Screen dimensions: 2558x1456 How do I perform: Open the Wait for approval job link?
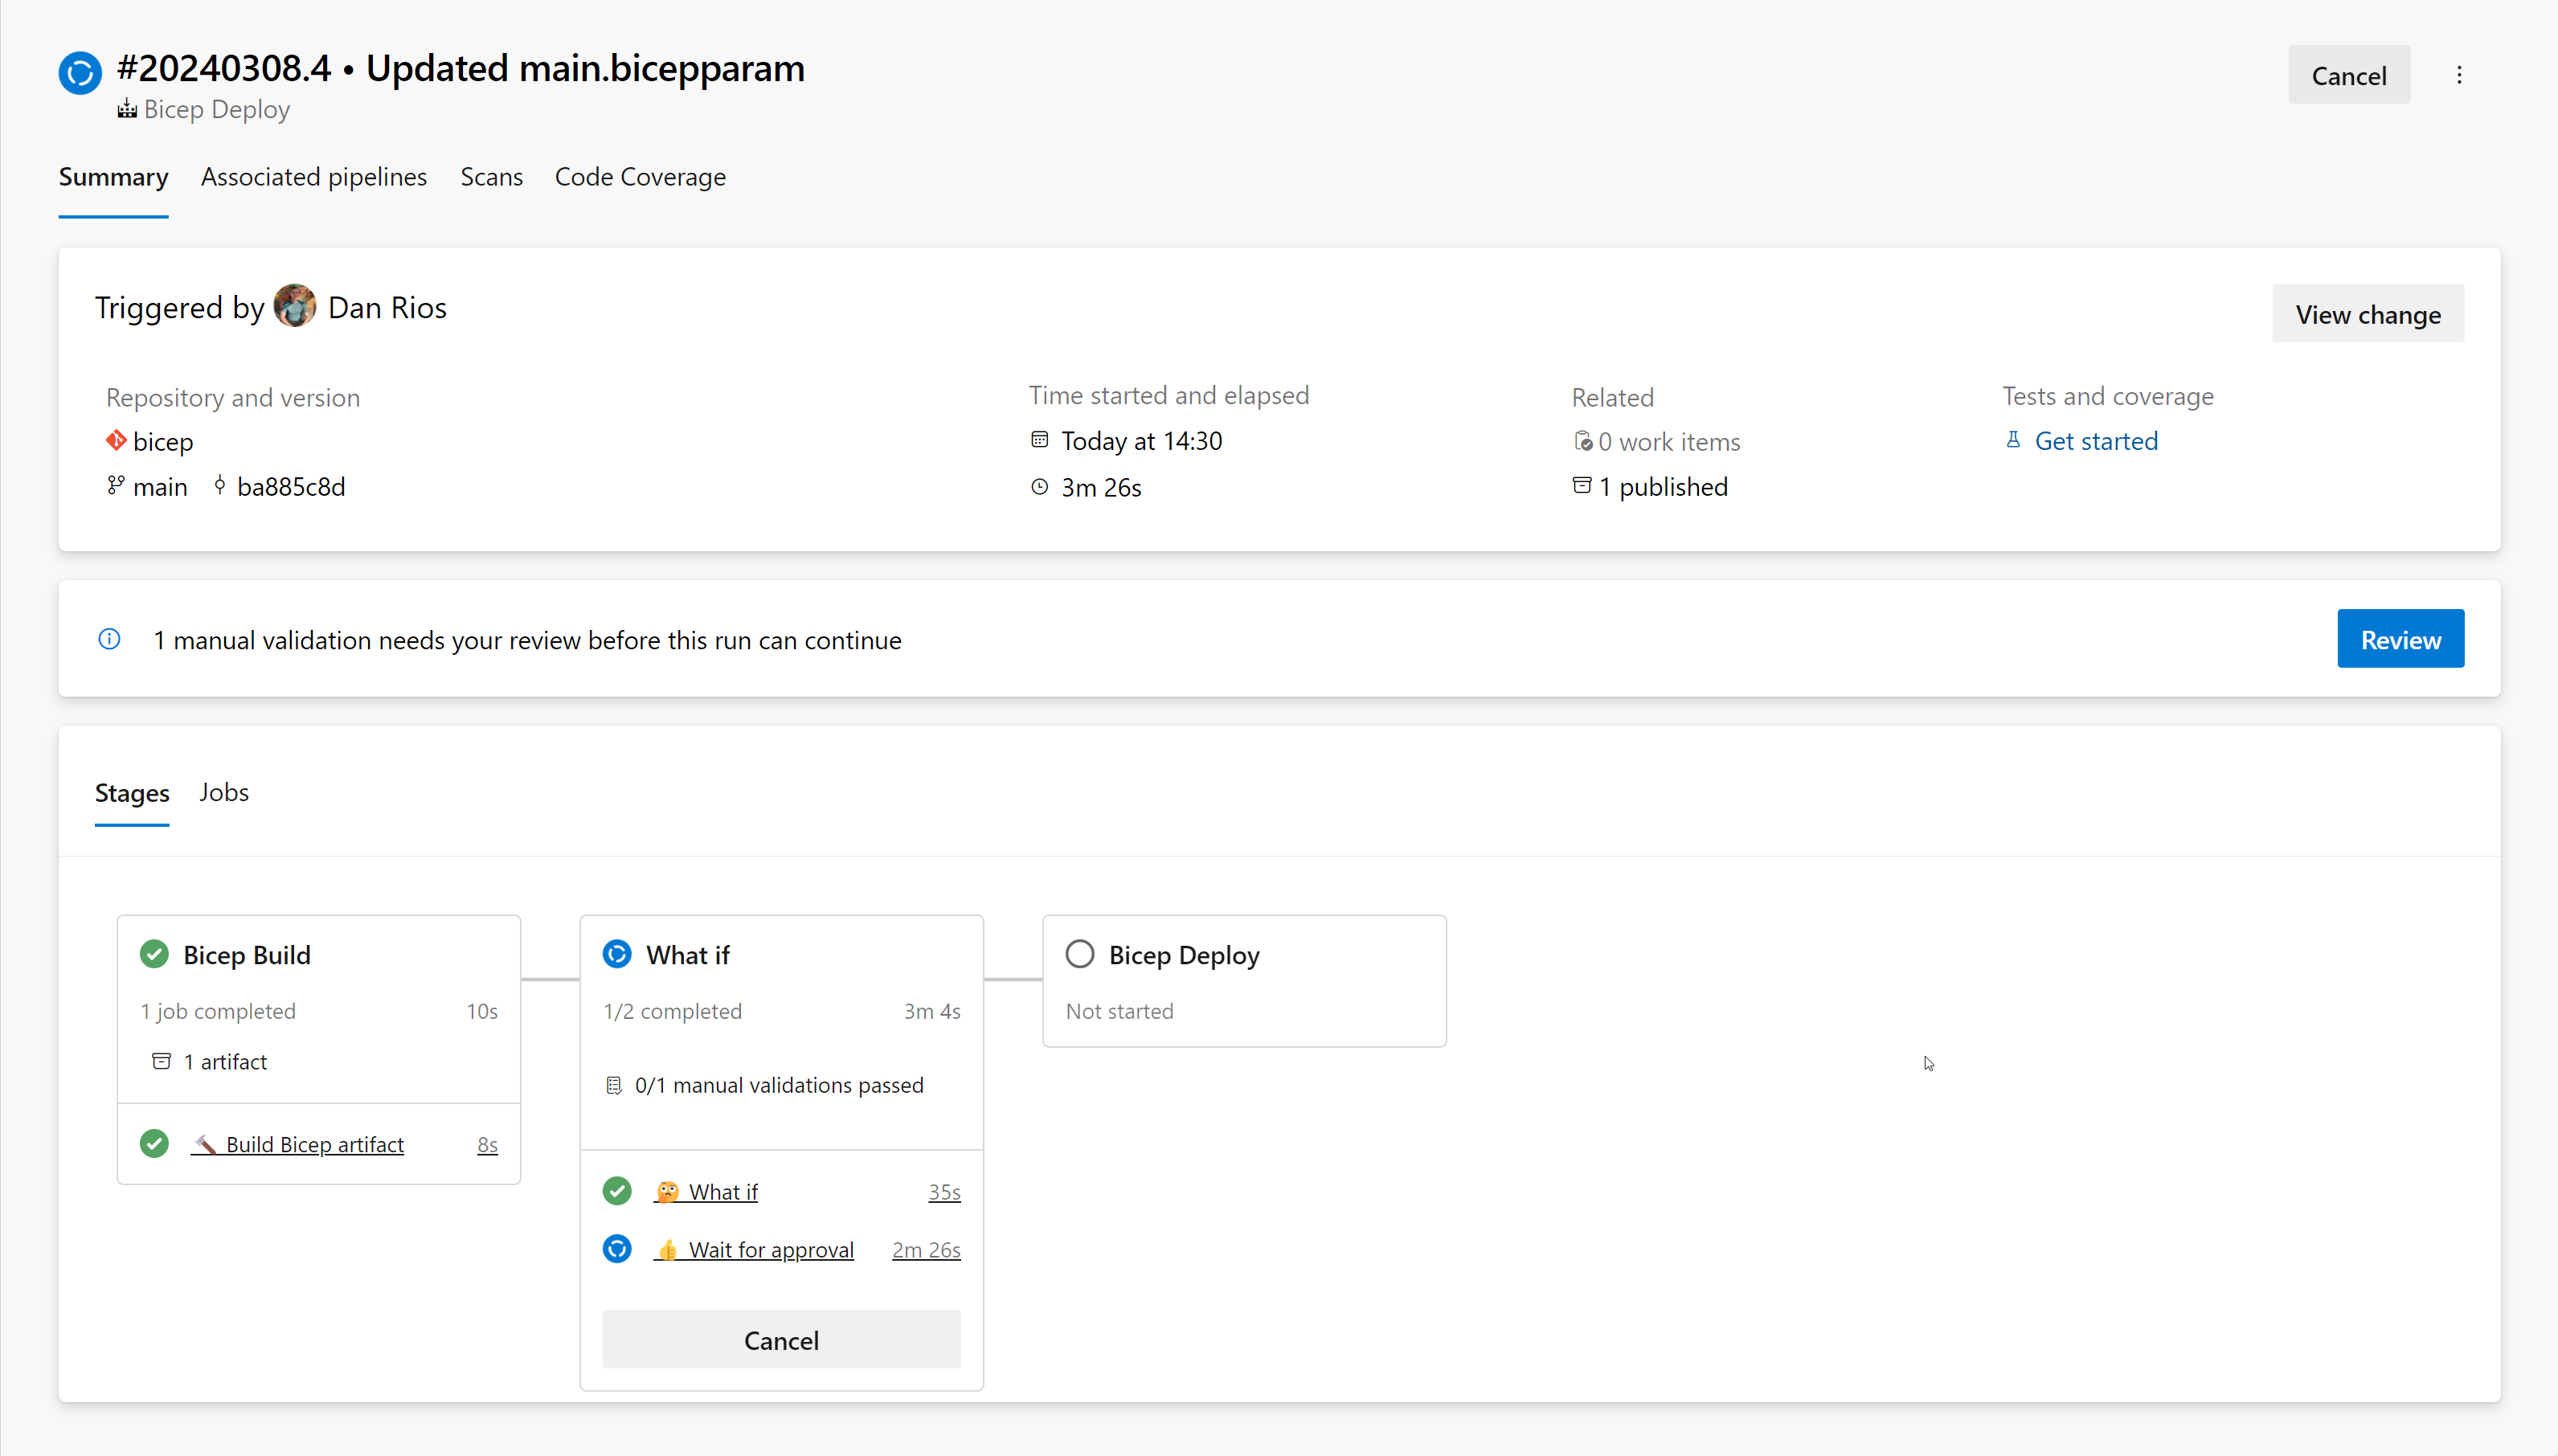coord(754,1250)
